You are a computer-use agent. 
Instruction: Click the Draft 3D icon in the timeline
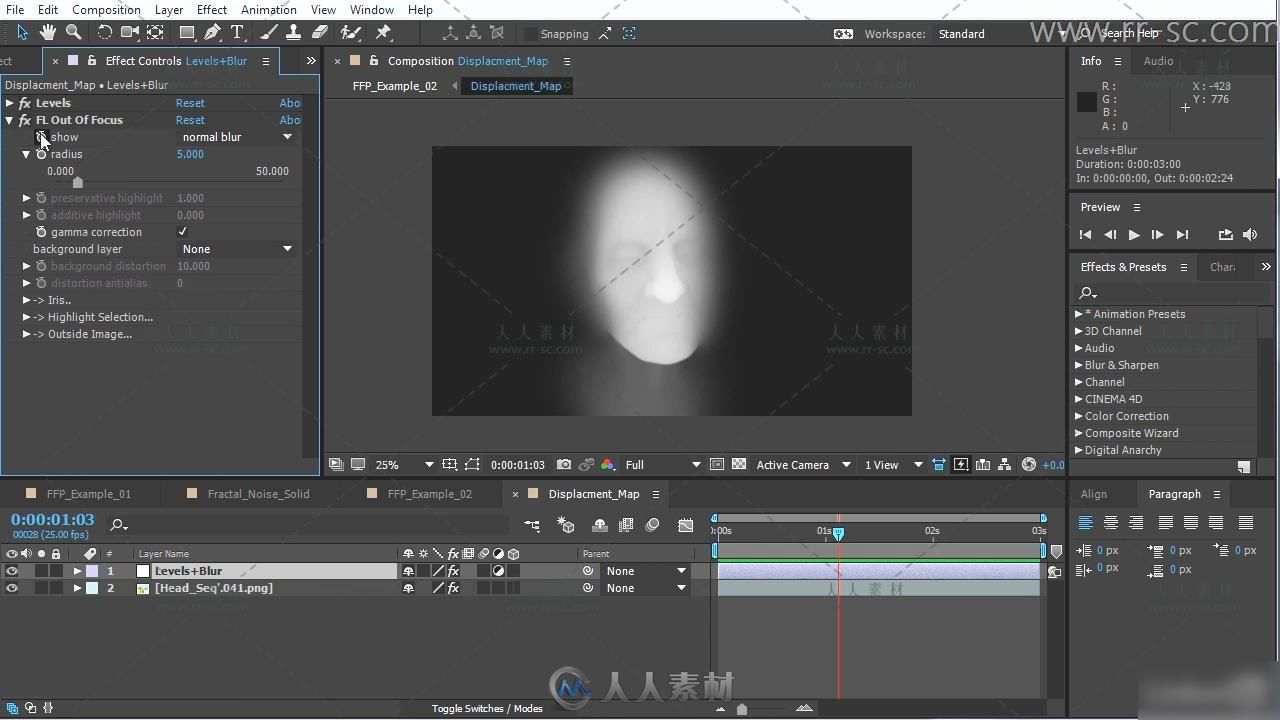click(x=566, y=525)
